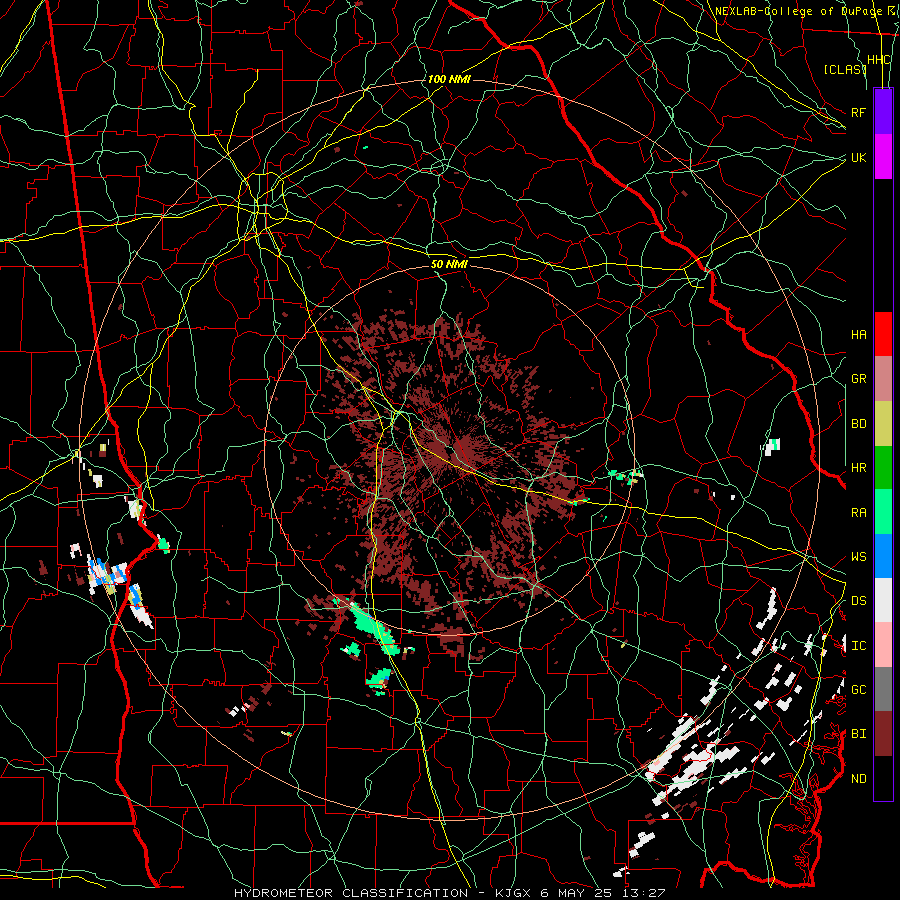Viewport: 900px width, 900px height.
Task: Click the [CLAS] unit label
Action: (844, 69)
